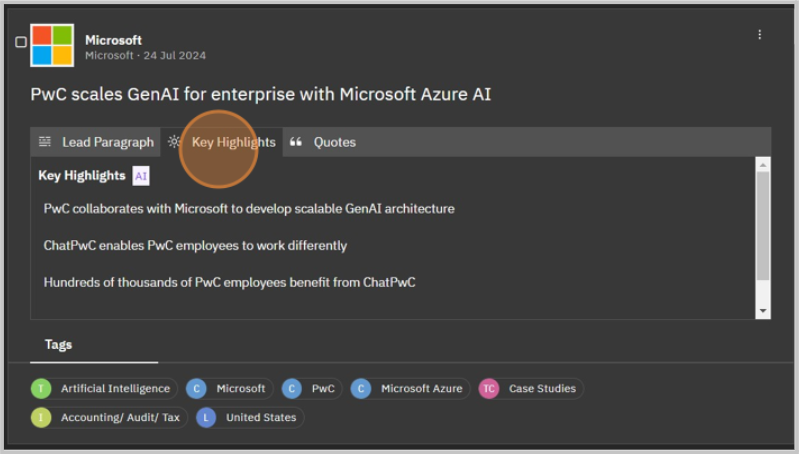Click the Microsoft source name

click(x=113, y=40)
